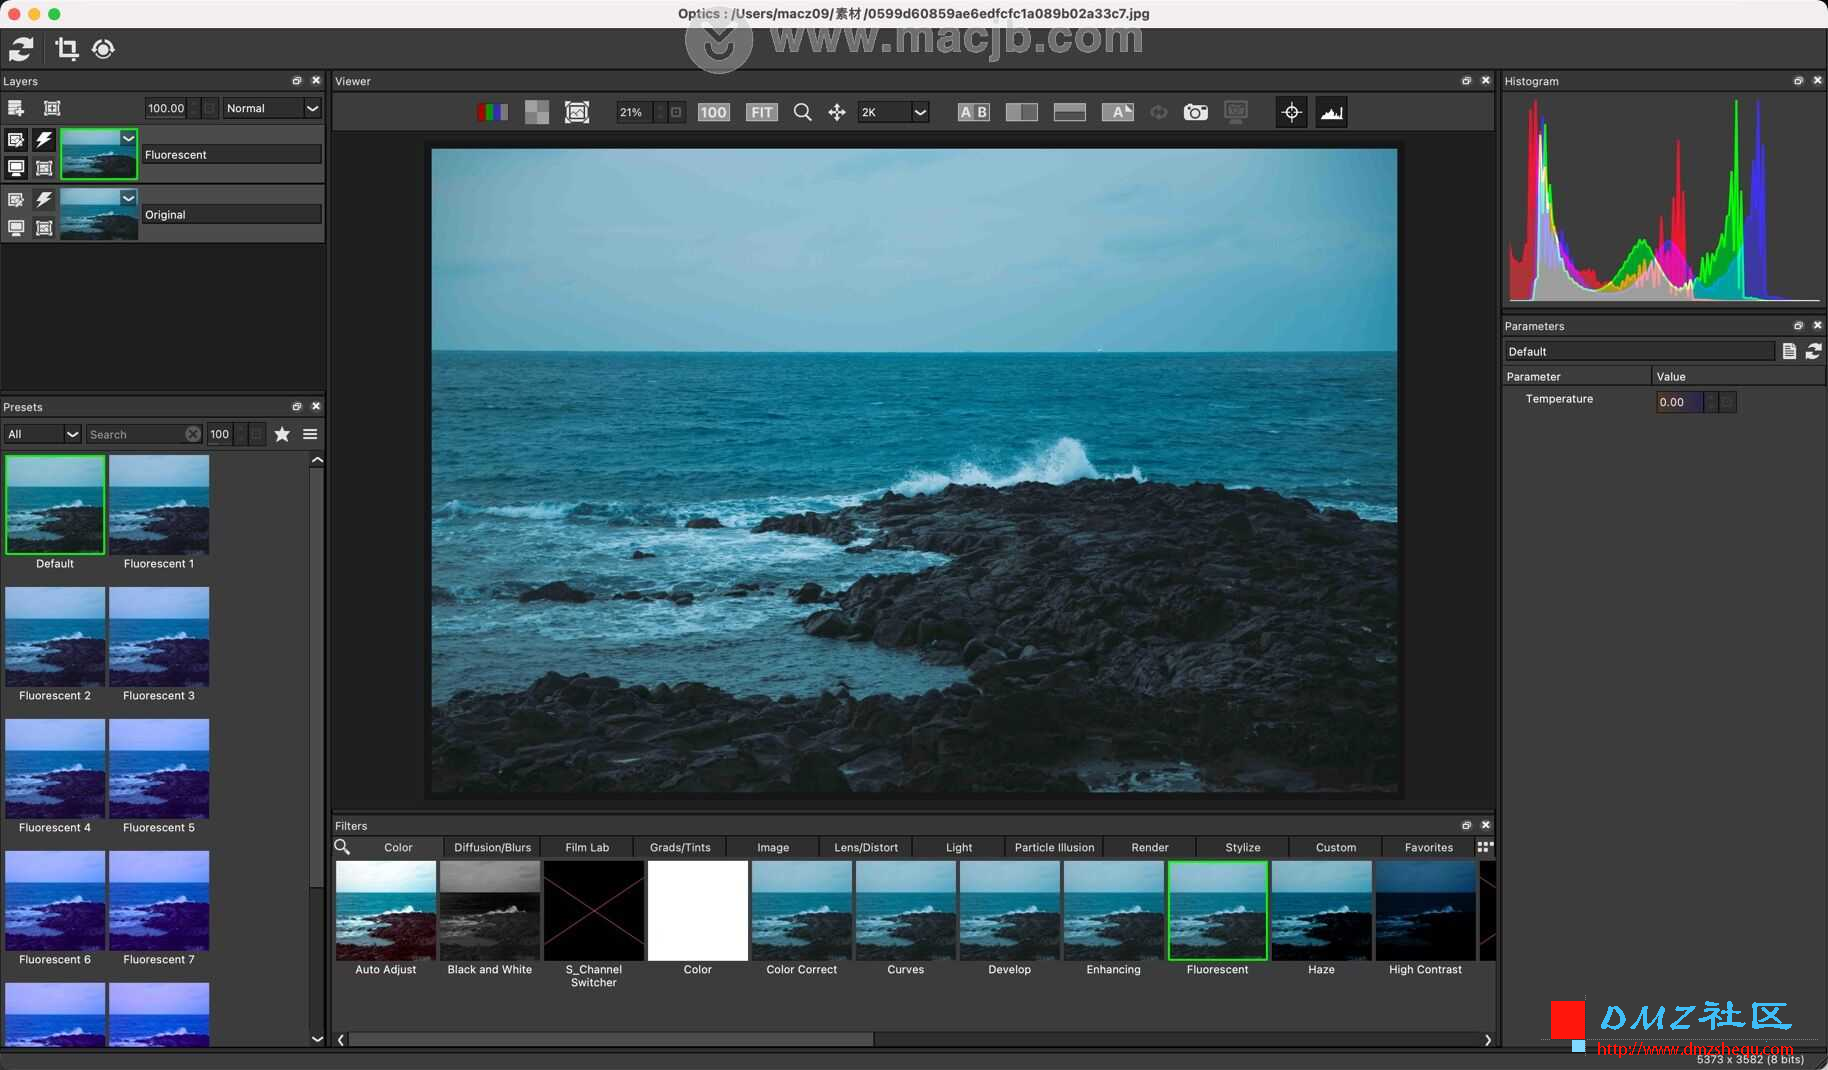
Task: Click the mask frame icon beside Add Layer
Action: [x=52, y=108]
